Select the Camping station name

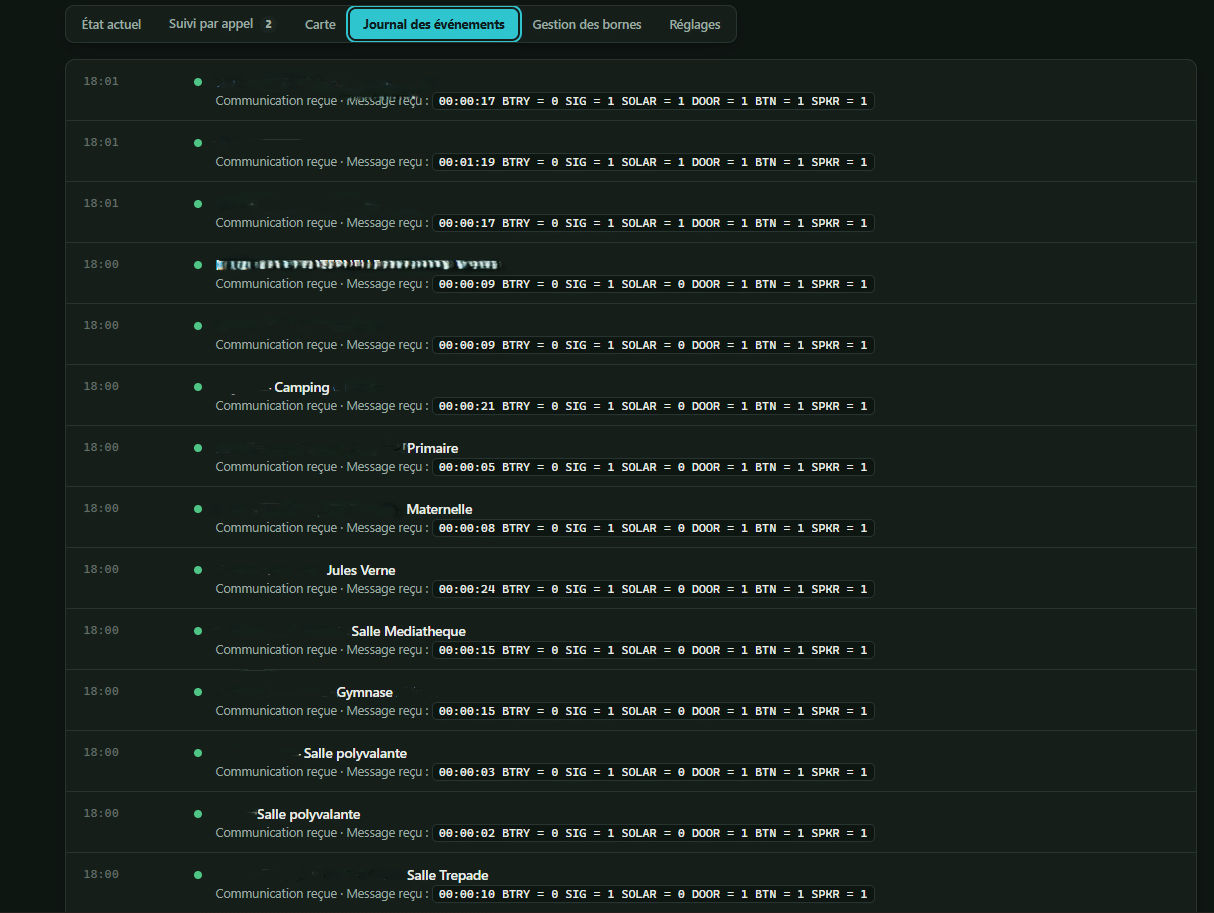pos(302,388)
